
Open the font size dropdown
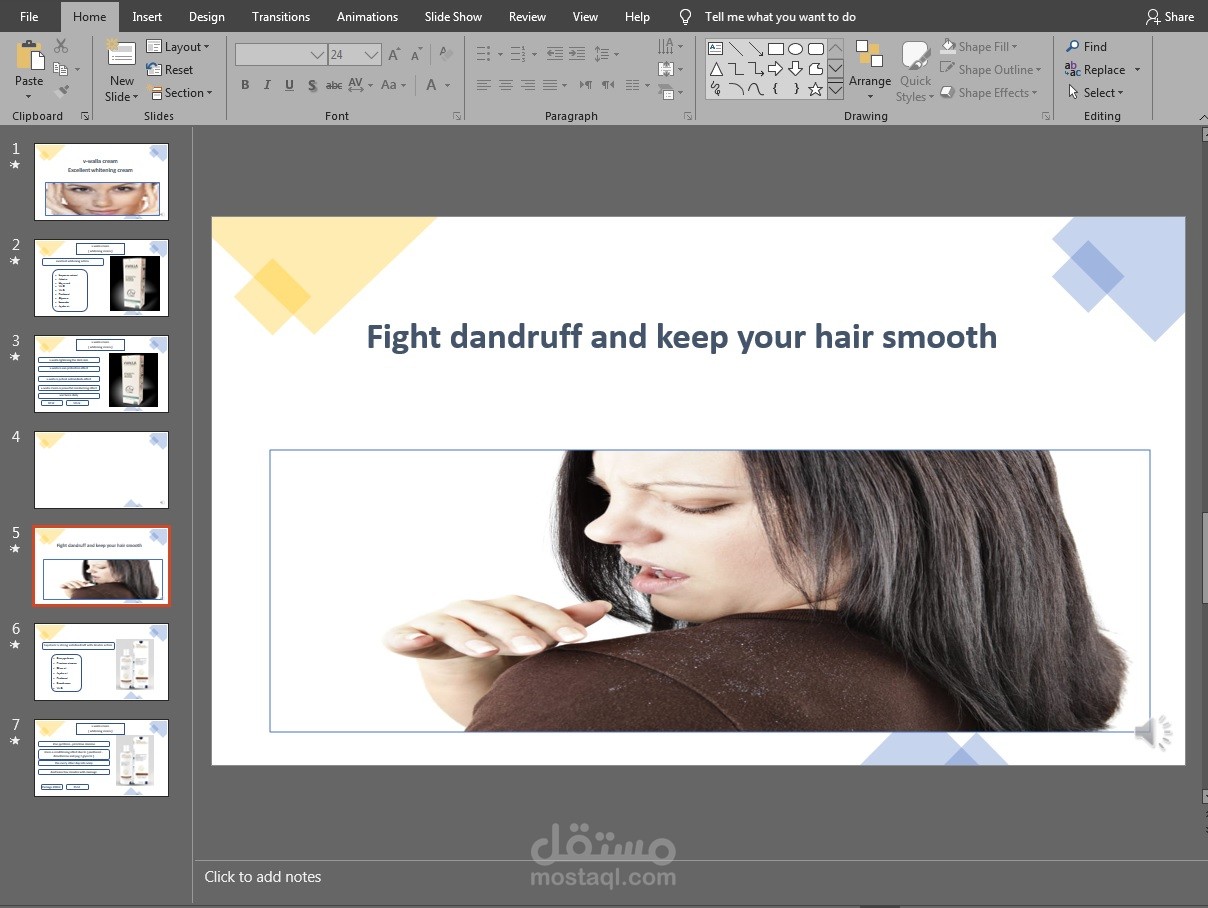(371, 55)
